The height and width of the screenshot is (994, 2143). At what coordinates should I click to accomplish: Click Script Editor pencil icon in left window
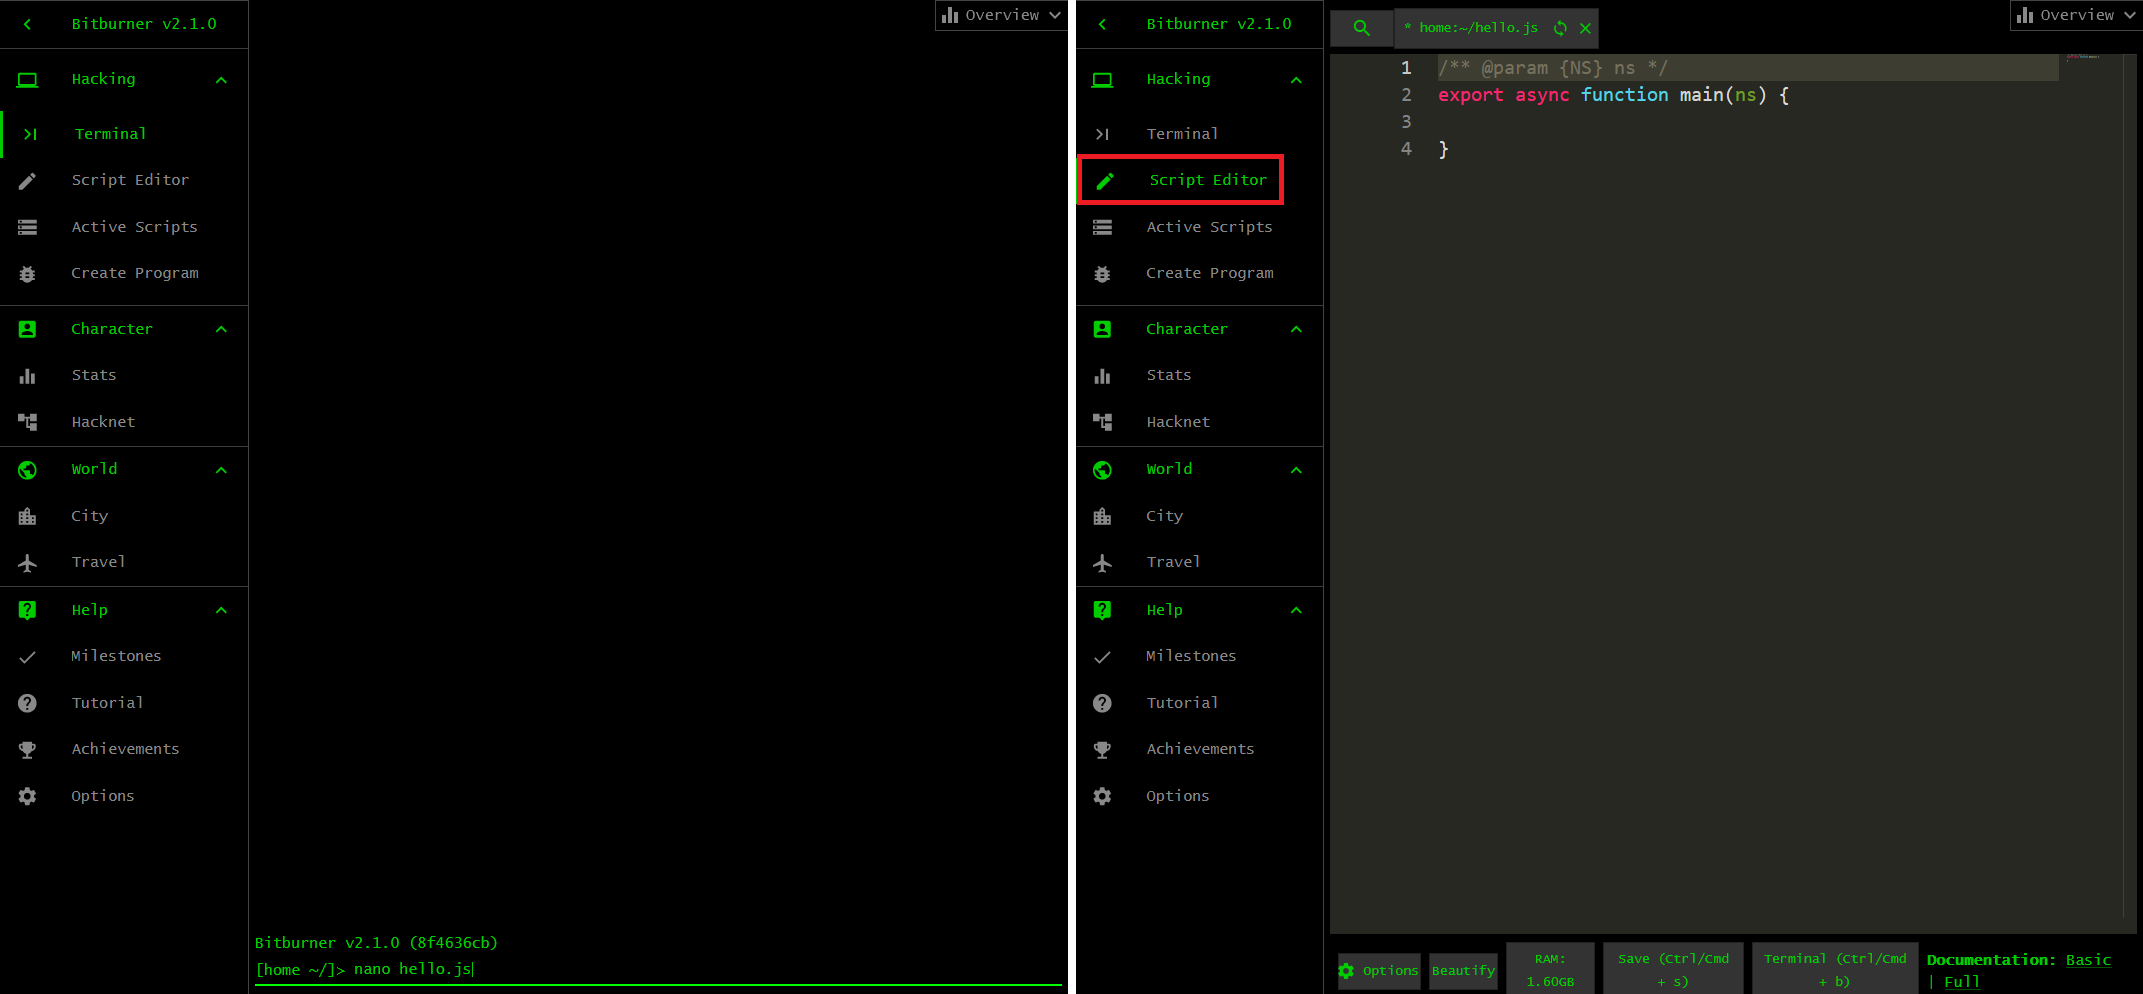[x=27, y=181]
